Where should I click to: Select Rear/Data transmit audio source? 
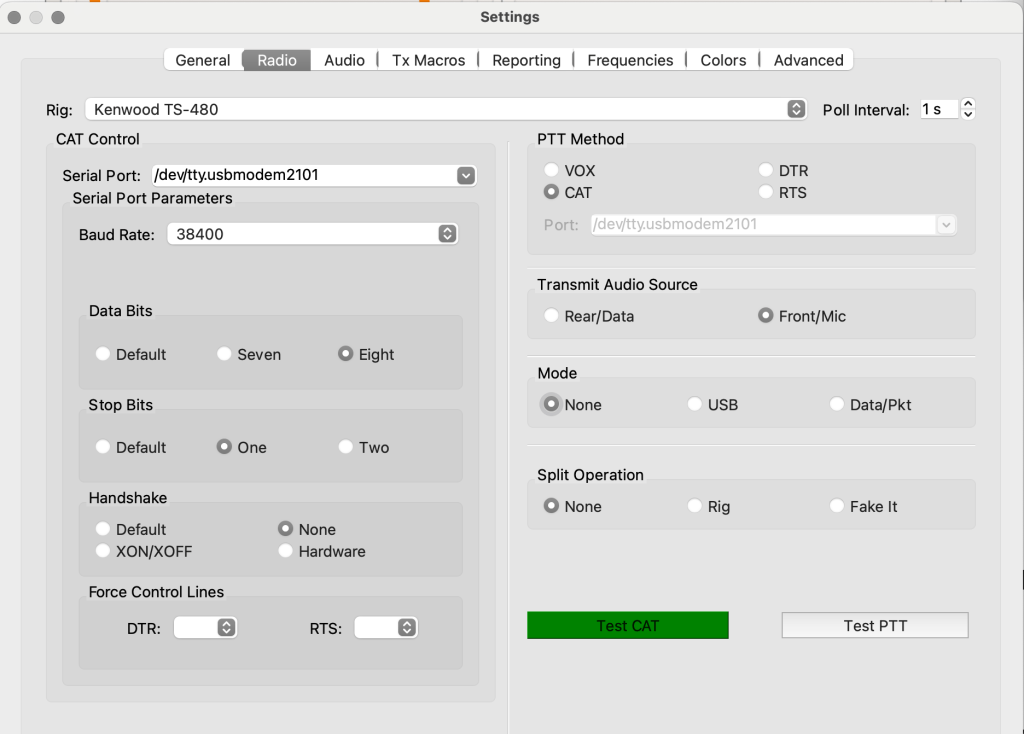pyautogui.click(x=551, y=316)
